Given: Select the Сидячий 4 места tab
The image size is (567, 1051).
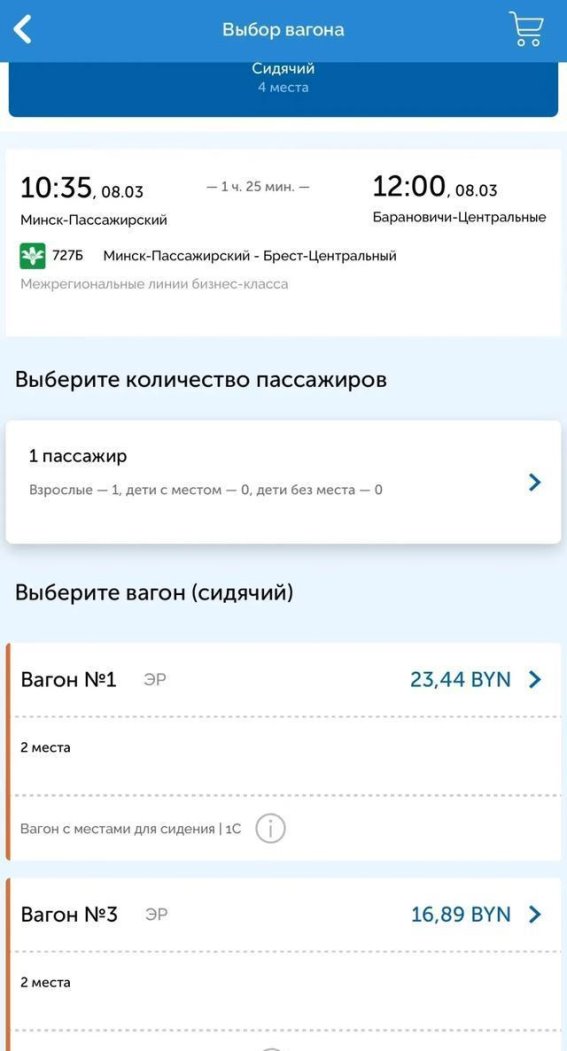Looking at the screenshot, I should coord(284,77).
